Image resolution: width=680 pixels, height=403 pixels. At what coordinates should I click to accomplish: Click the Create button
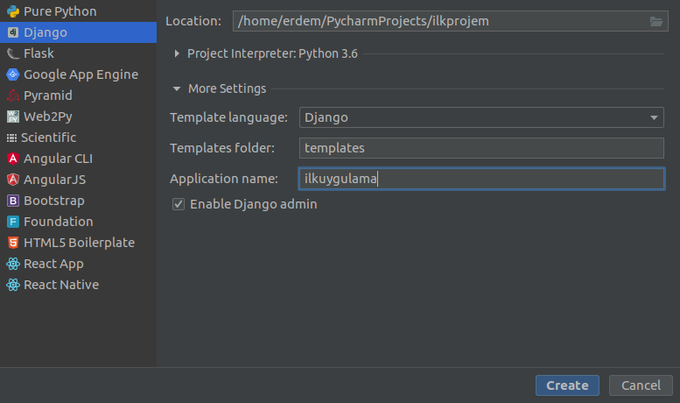(567, 385)
